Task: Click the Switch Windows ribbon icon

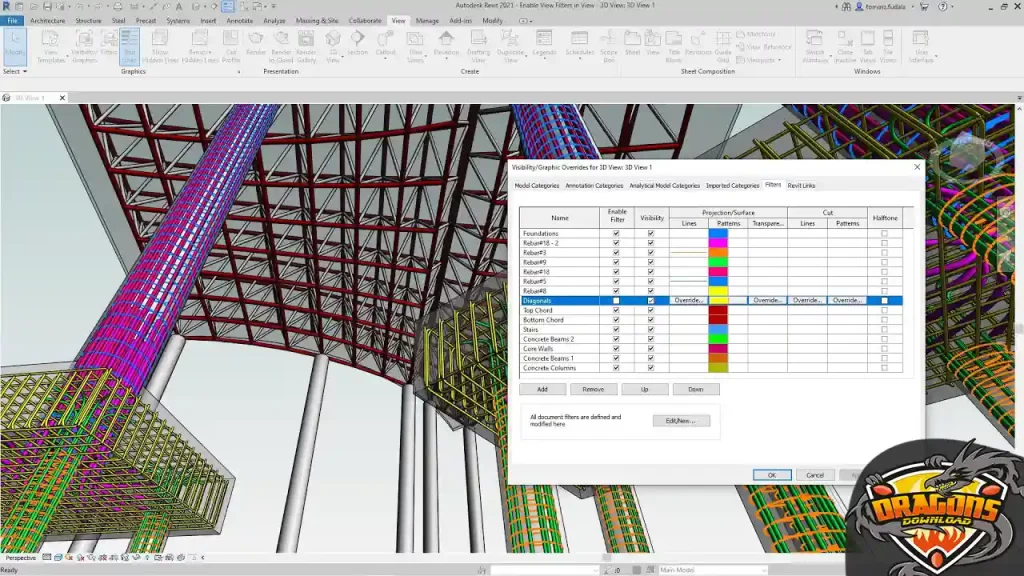Action: 815,45
